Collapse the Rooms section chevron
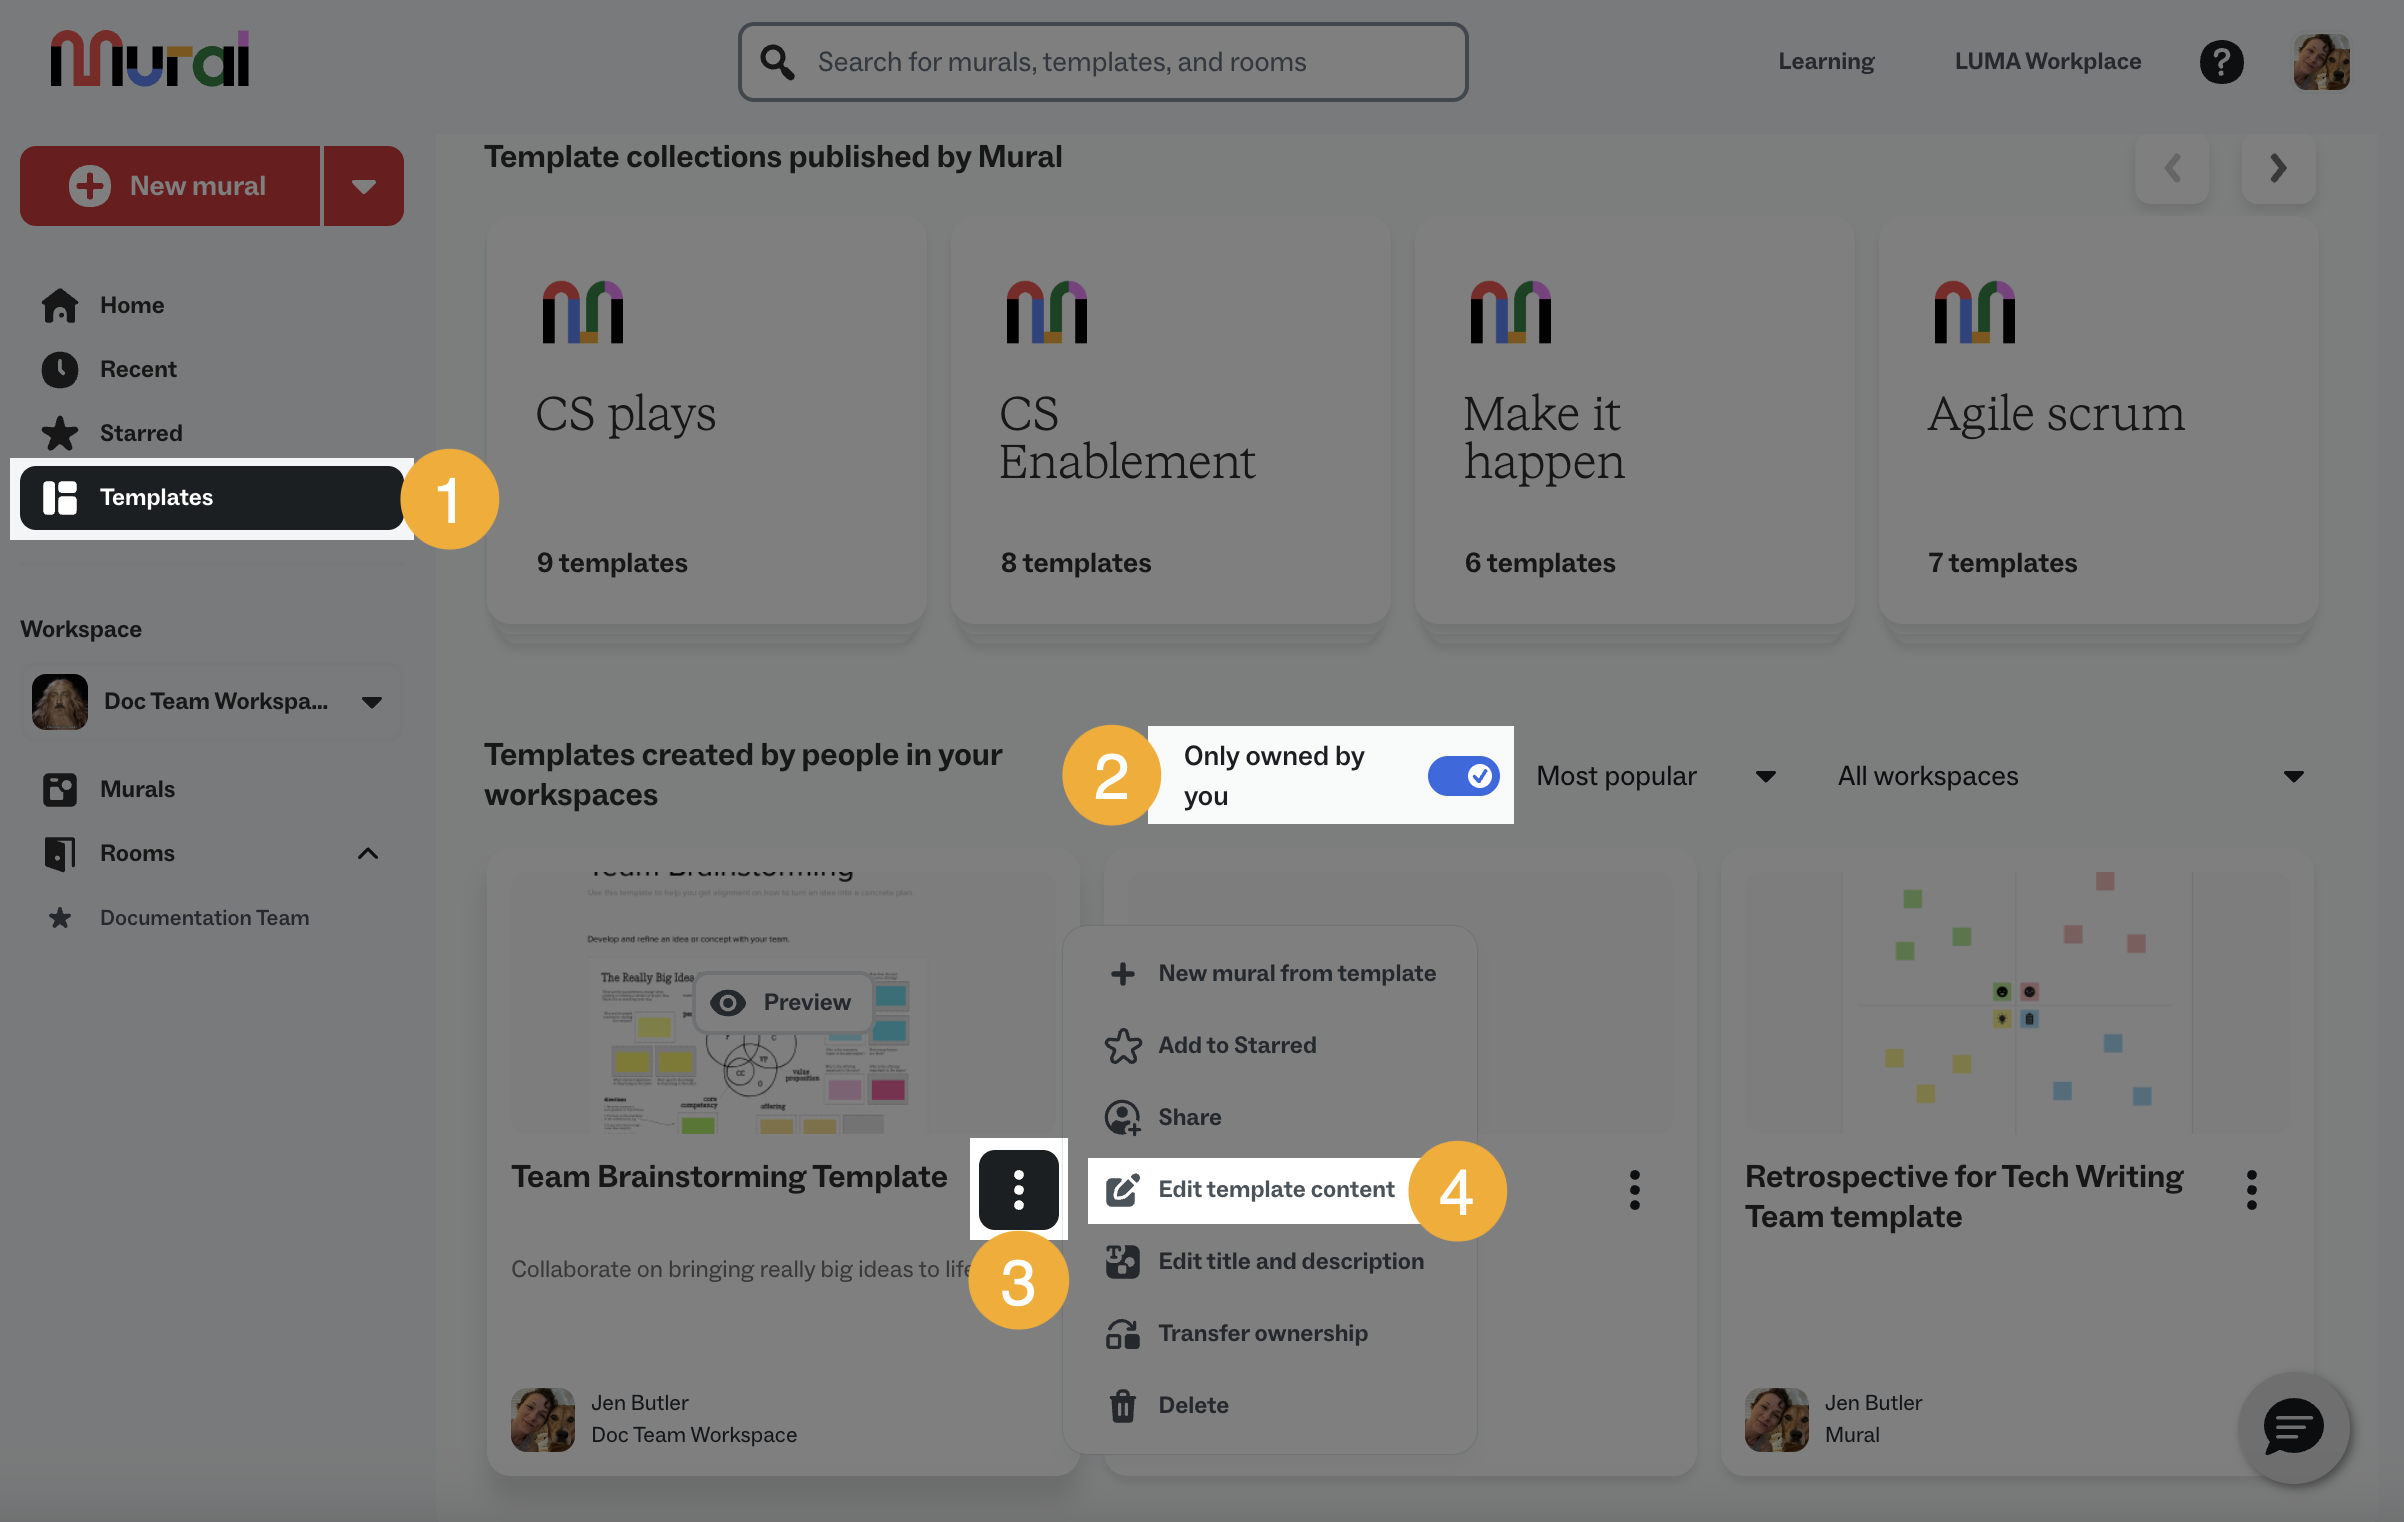The image size is (2404, 1522). [368, 853]
